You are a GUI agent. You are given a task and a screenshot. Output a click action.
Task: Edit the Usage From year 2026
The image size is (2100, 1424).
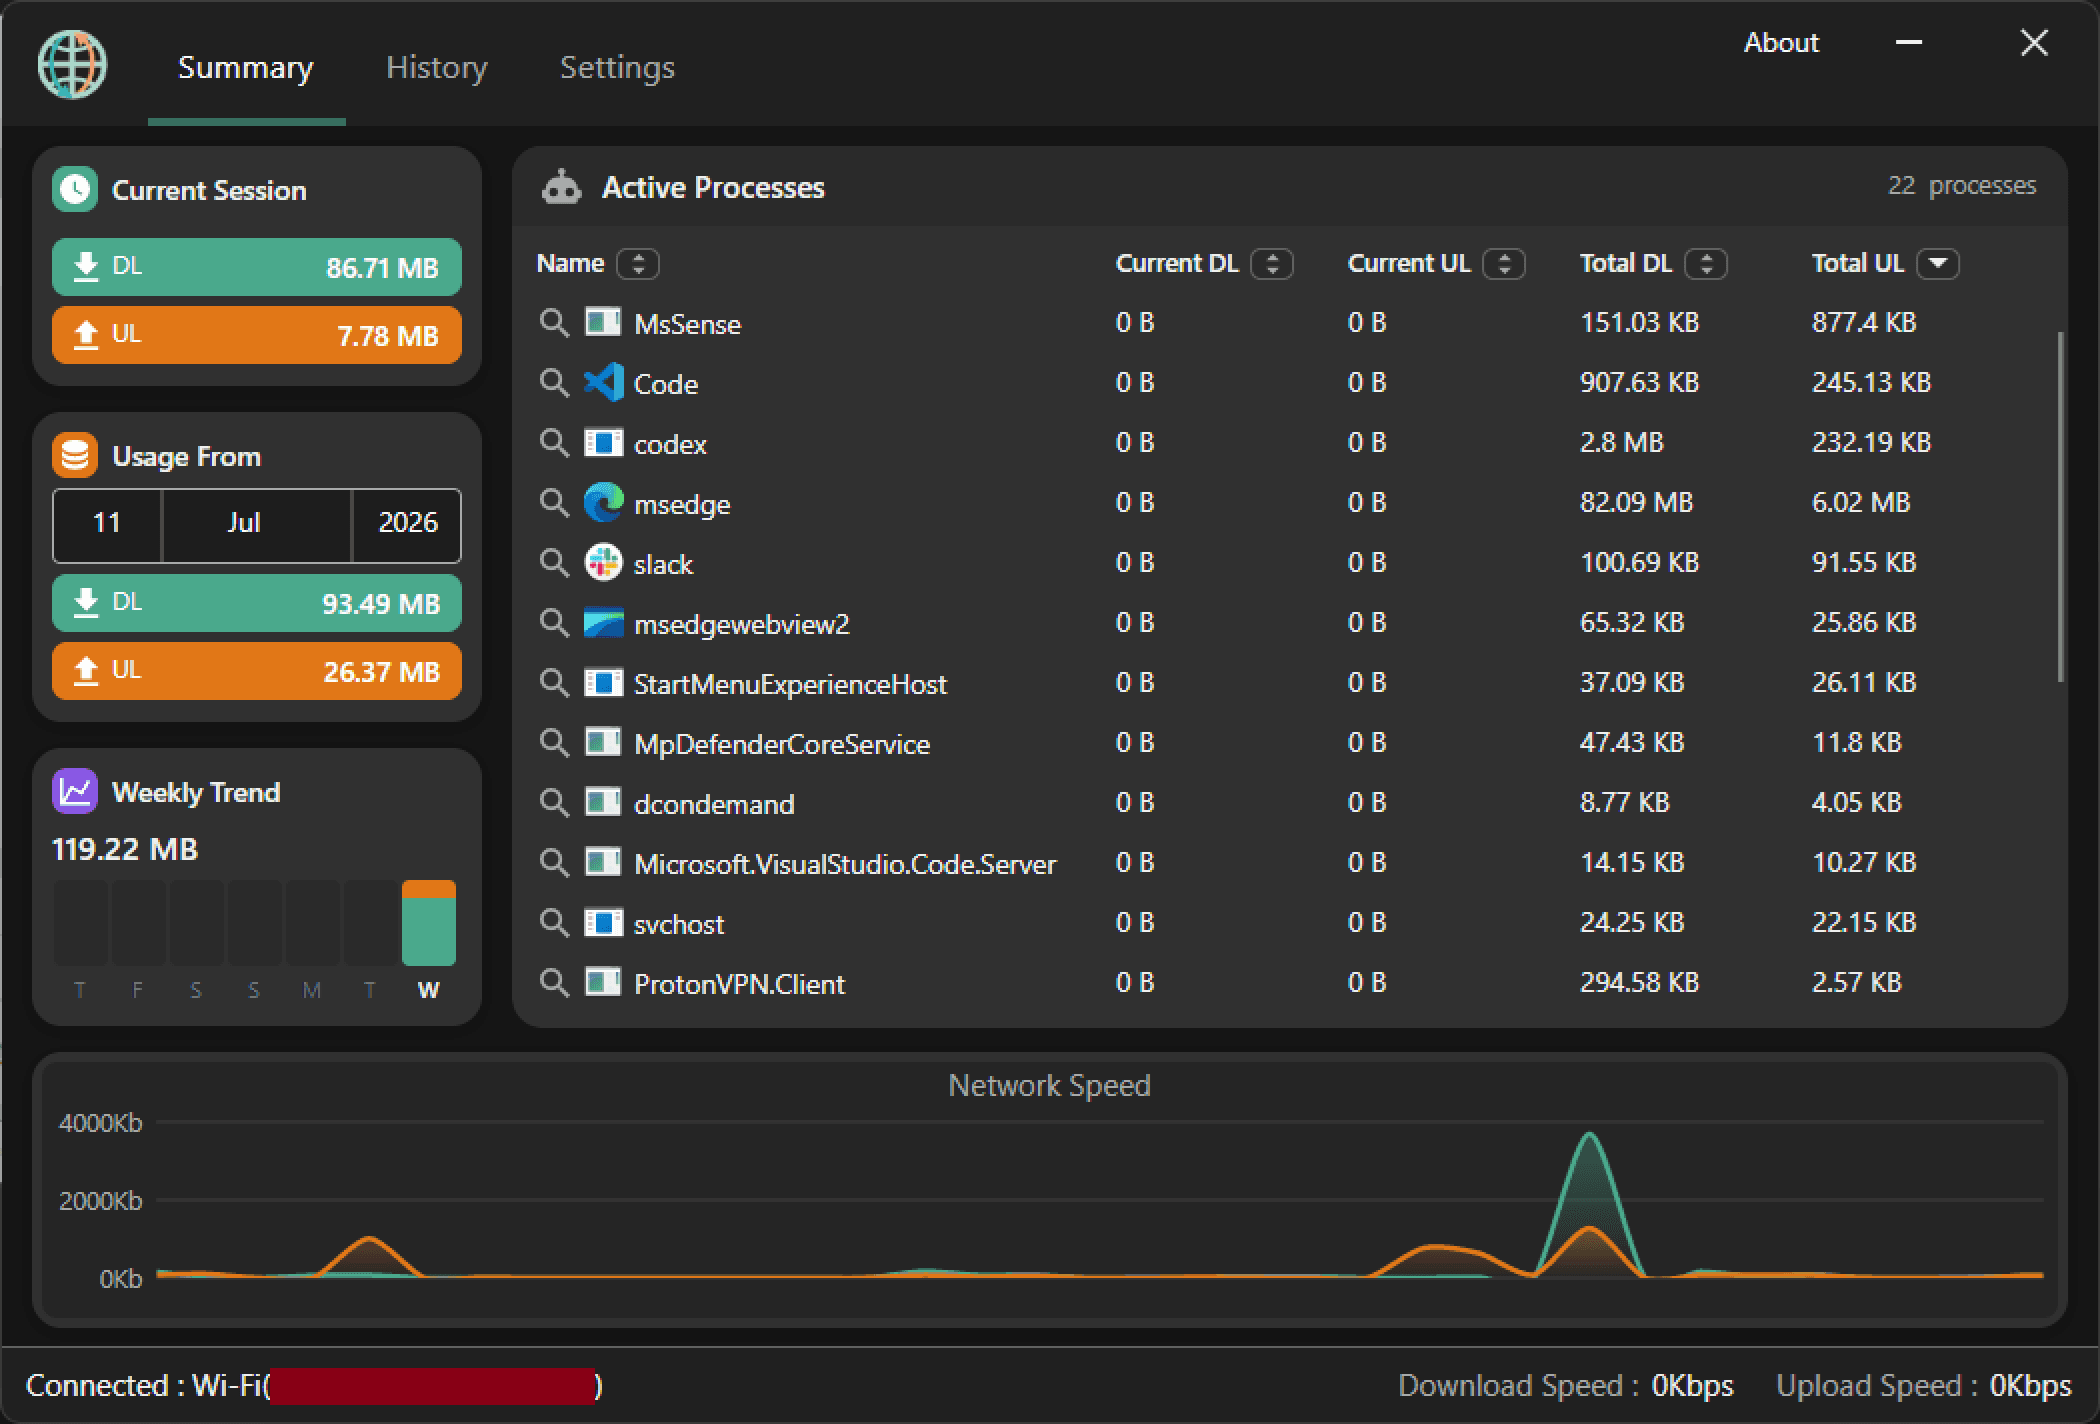[x=407, y=525]
